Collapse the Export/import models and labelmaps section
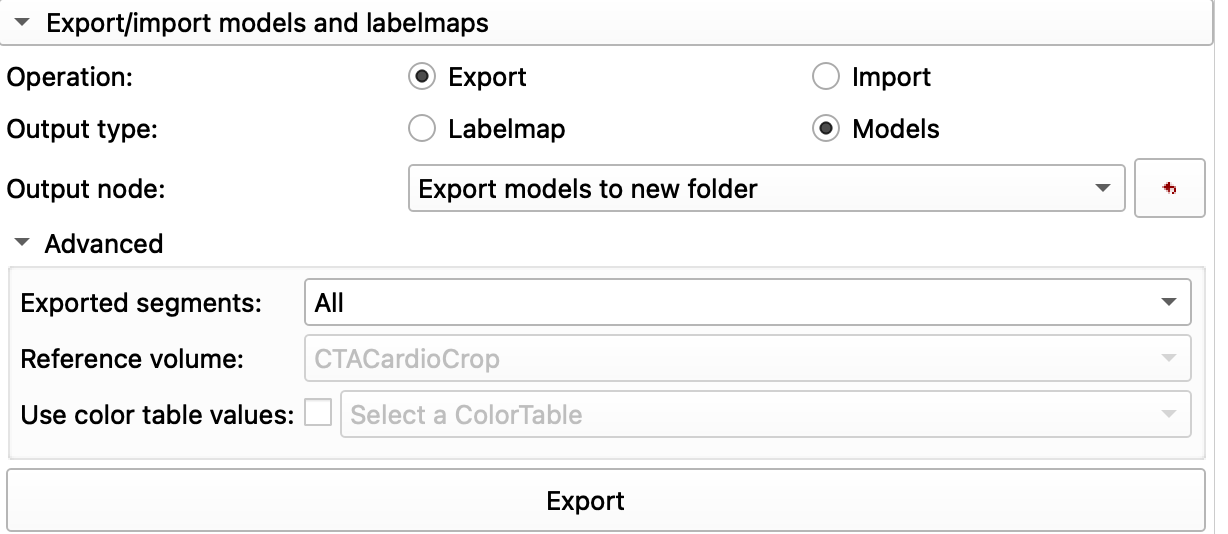Screen dimensions: 1228x534 tap(23, 23)
